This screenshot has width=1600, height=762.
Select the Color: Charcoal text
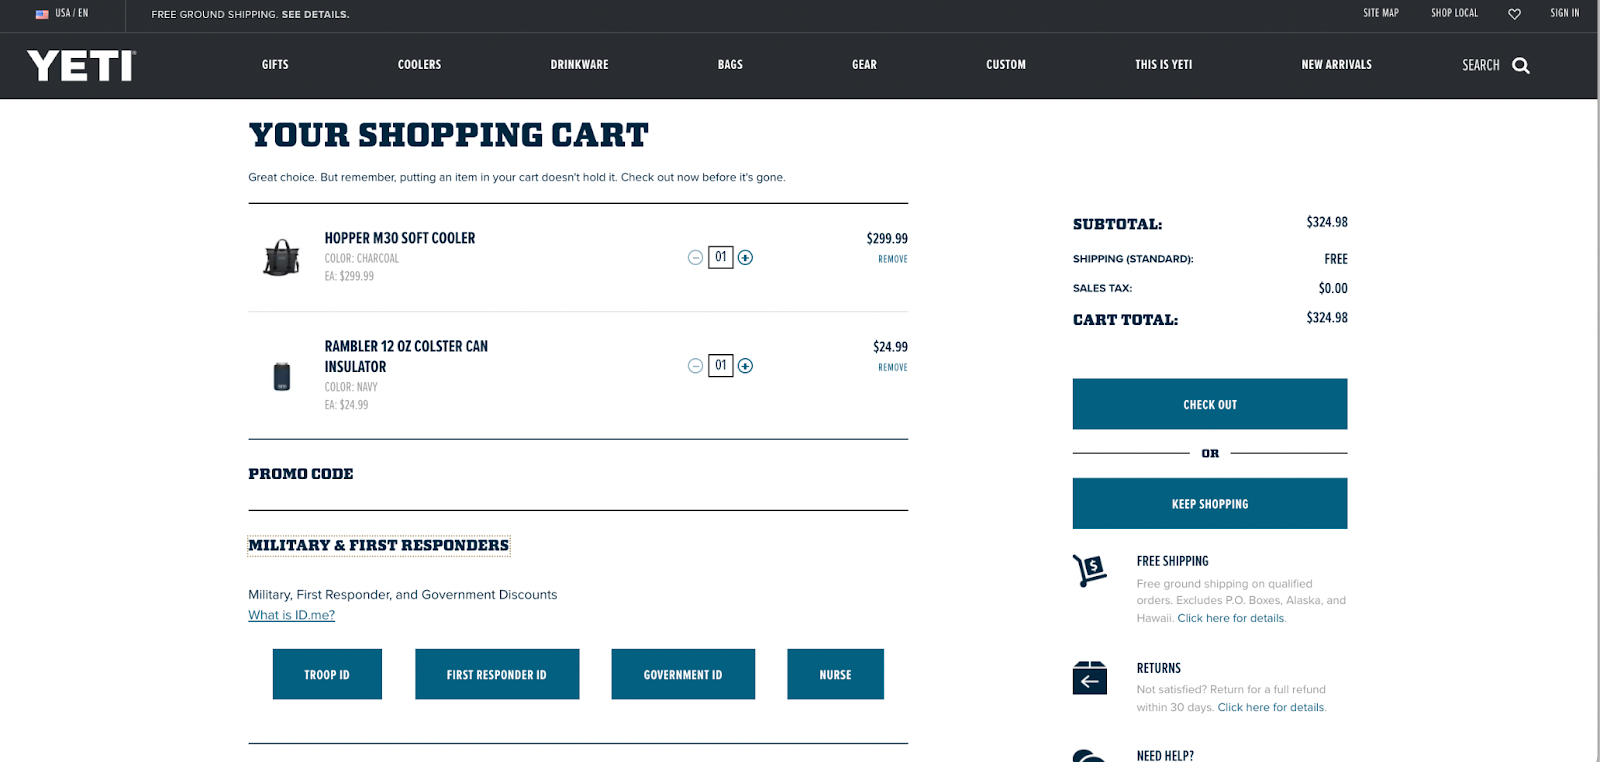click(361, 258)
